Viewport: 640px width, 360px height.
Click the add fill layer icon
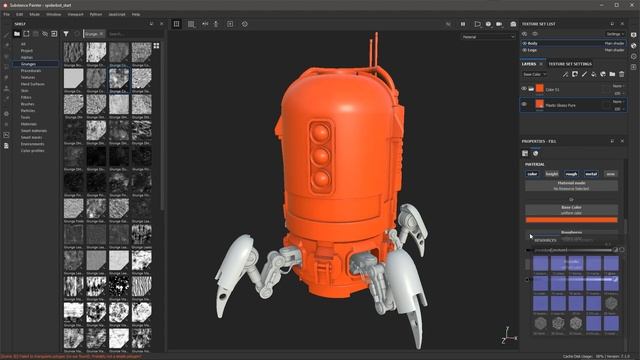coord(593,74)
